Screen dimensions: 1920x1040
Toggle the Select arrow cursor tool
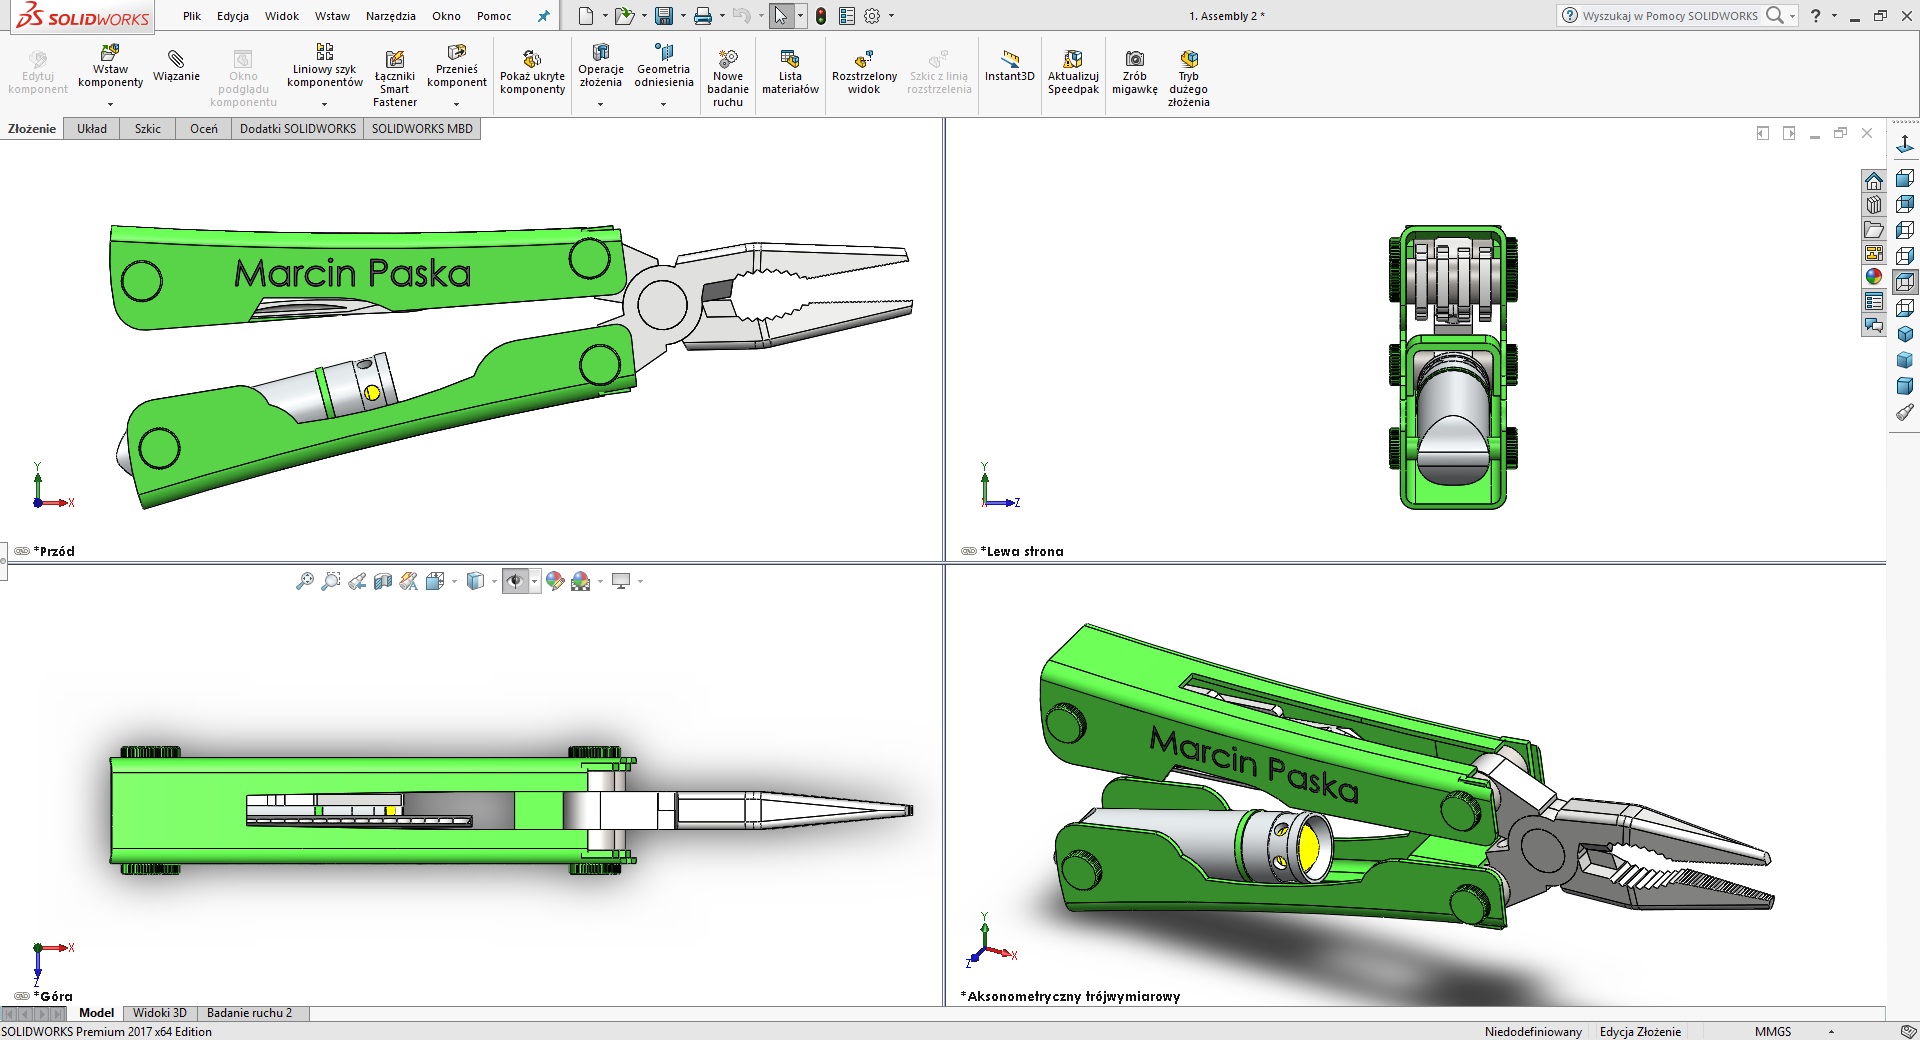[x=781, y=16]
